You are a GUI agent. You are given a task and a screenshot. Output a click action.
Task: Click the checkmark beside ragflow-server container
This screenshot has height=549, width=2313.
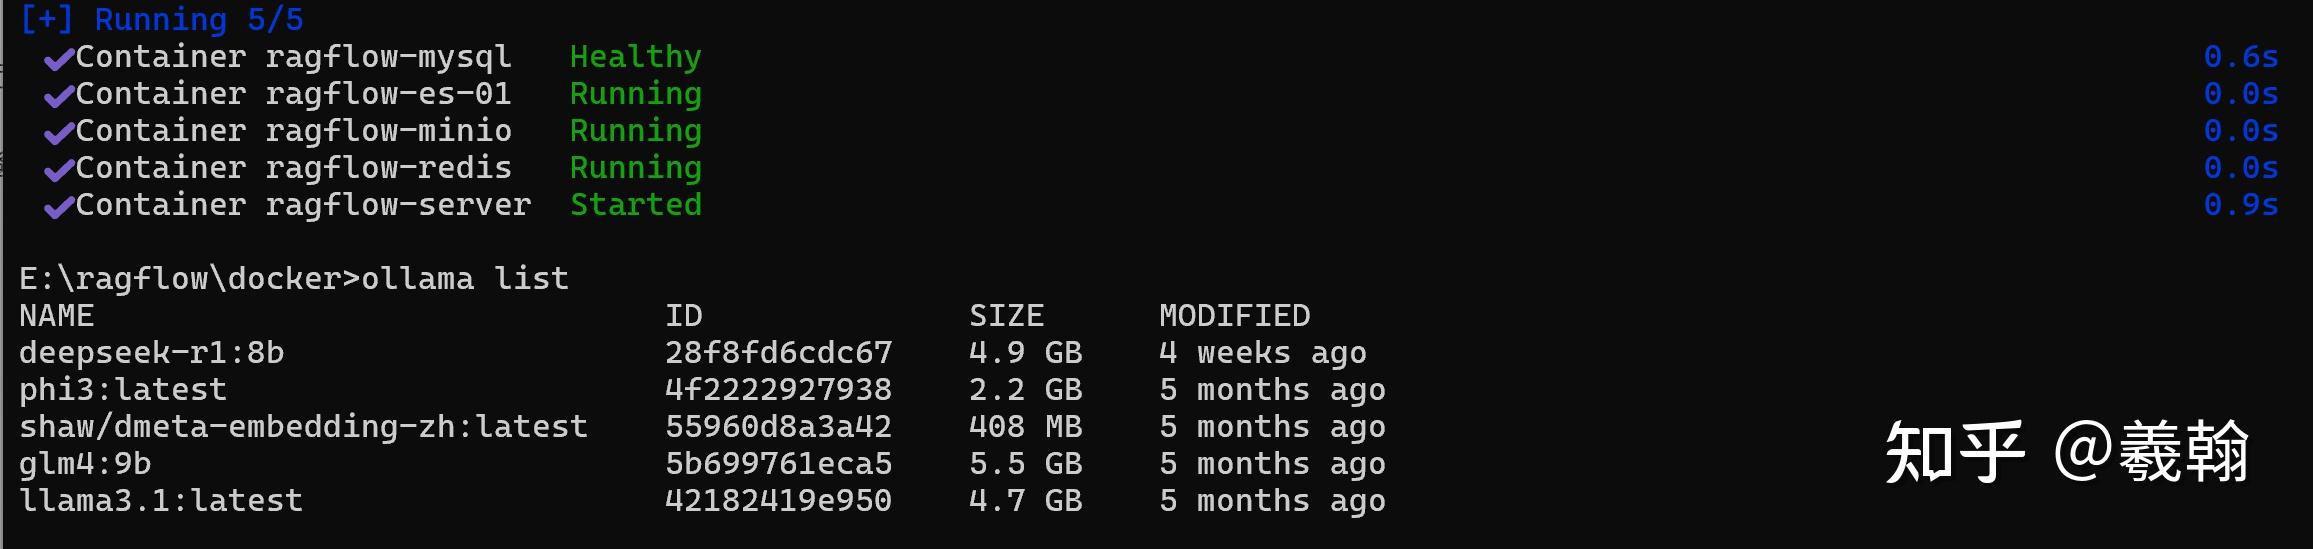pos(59,208)
